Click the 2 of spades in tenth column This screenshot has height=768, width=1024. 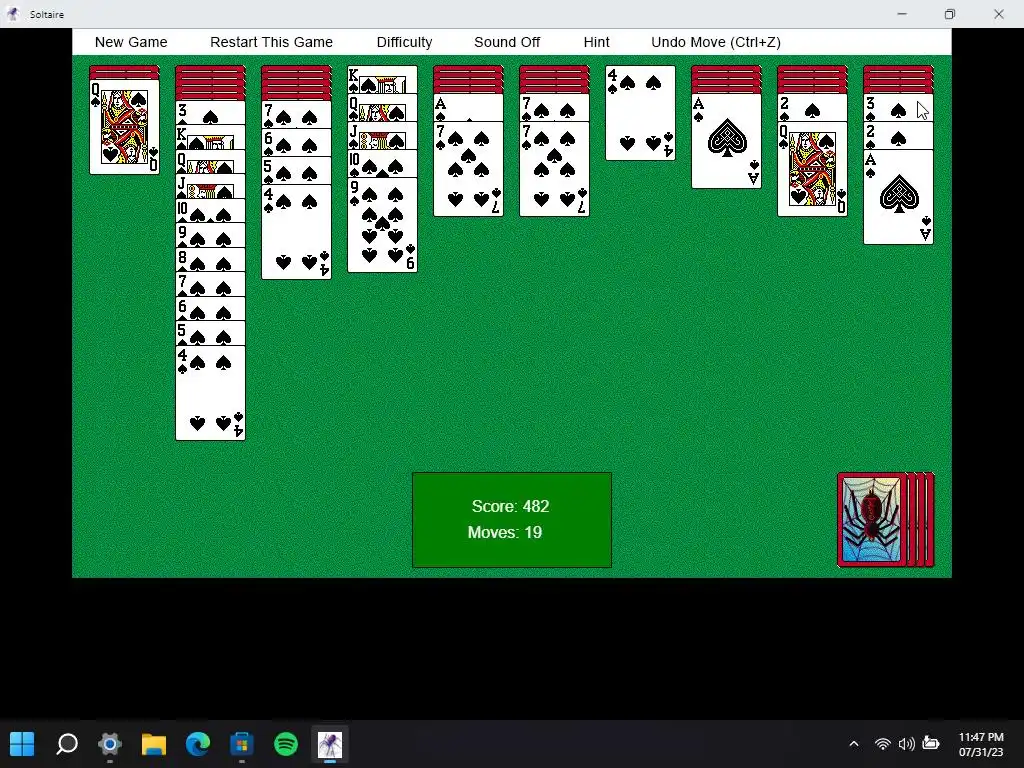click(898, 136)
